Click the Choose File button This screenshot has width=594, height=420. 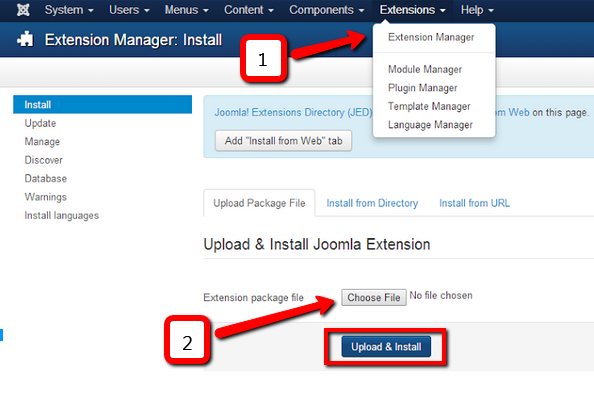374,297
